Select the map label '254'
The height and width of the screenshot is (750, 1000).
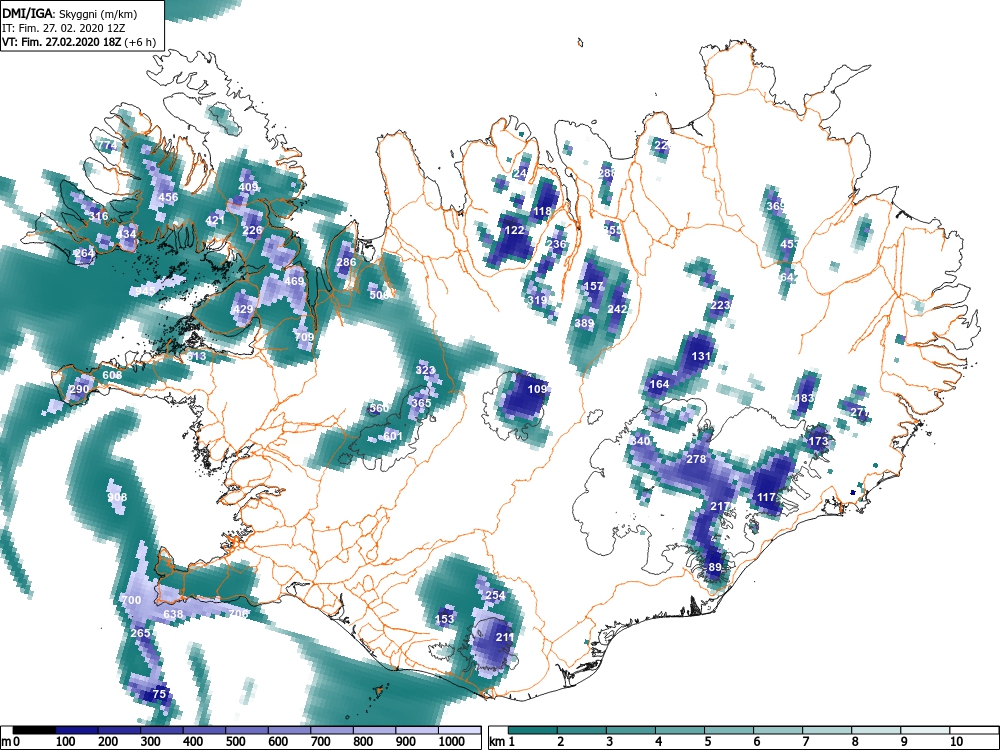(495, 596)
